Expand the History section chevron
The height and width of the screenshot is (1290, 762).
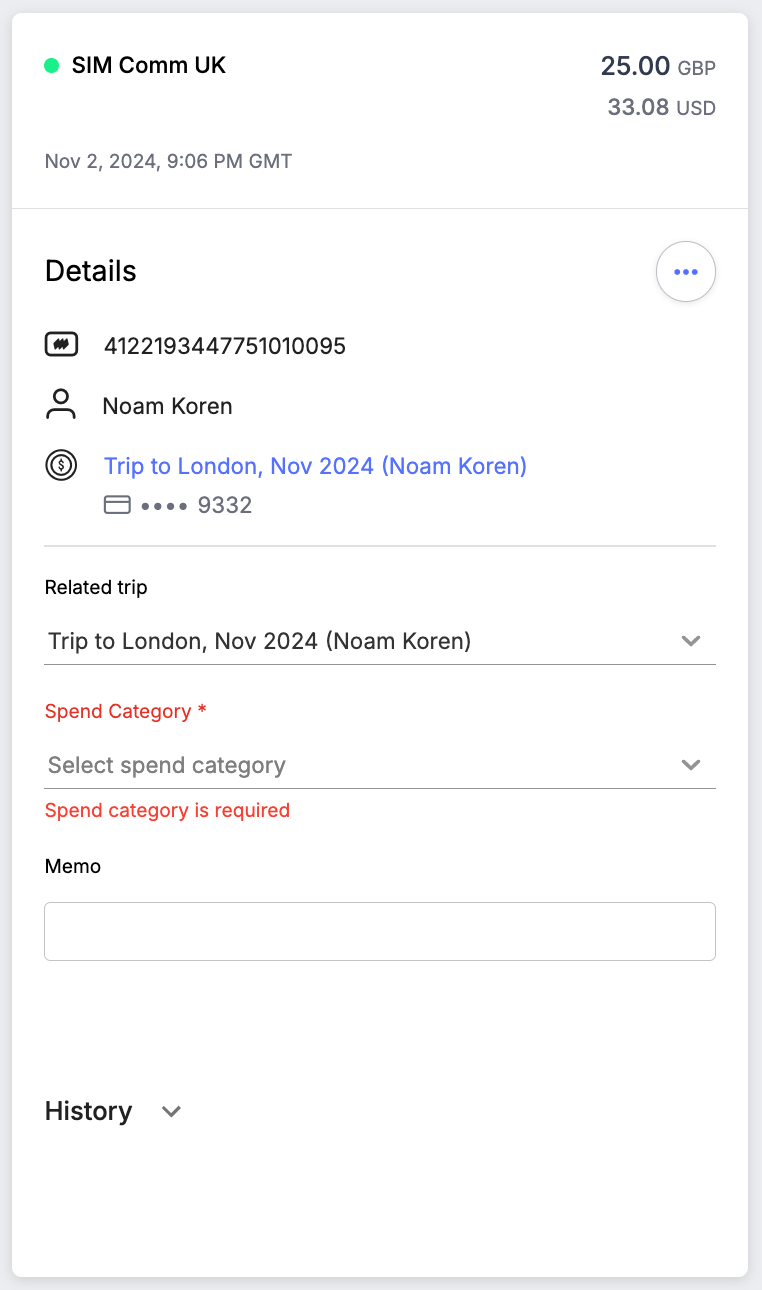(x=171, y=1111)
